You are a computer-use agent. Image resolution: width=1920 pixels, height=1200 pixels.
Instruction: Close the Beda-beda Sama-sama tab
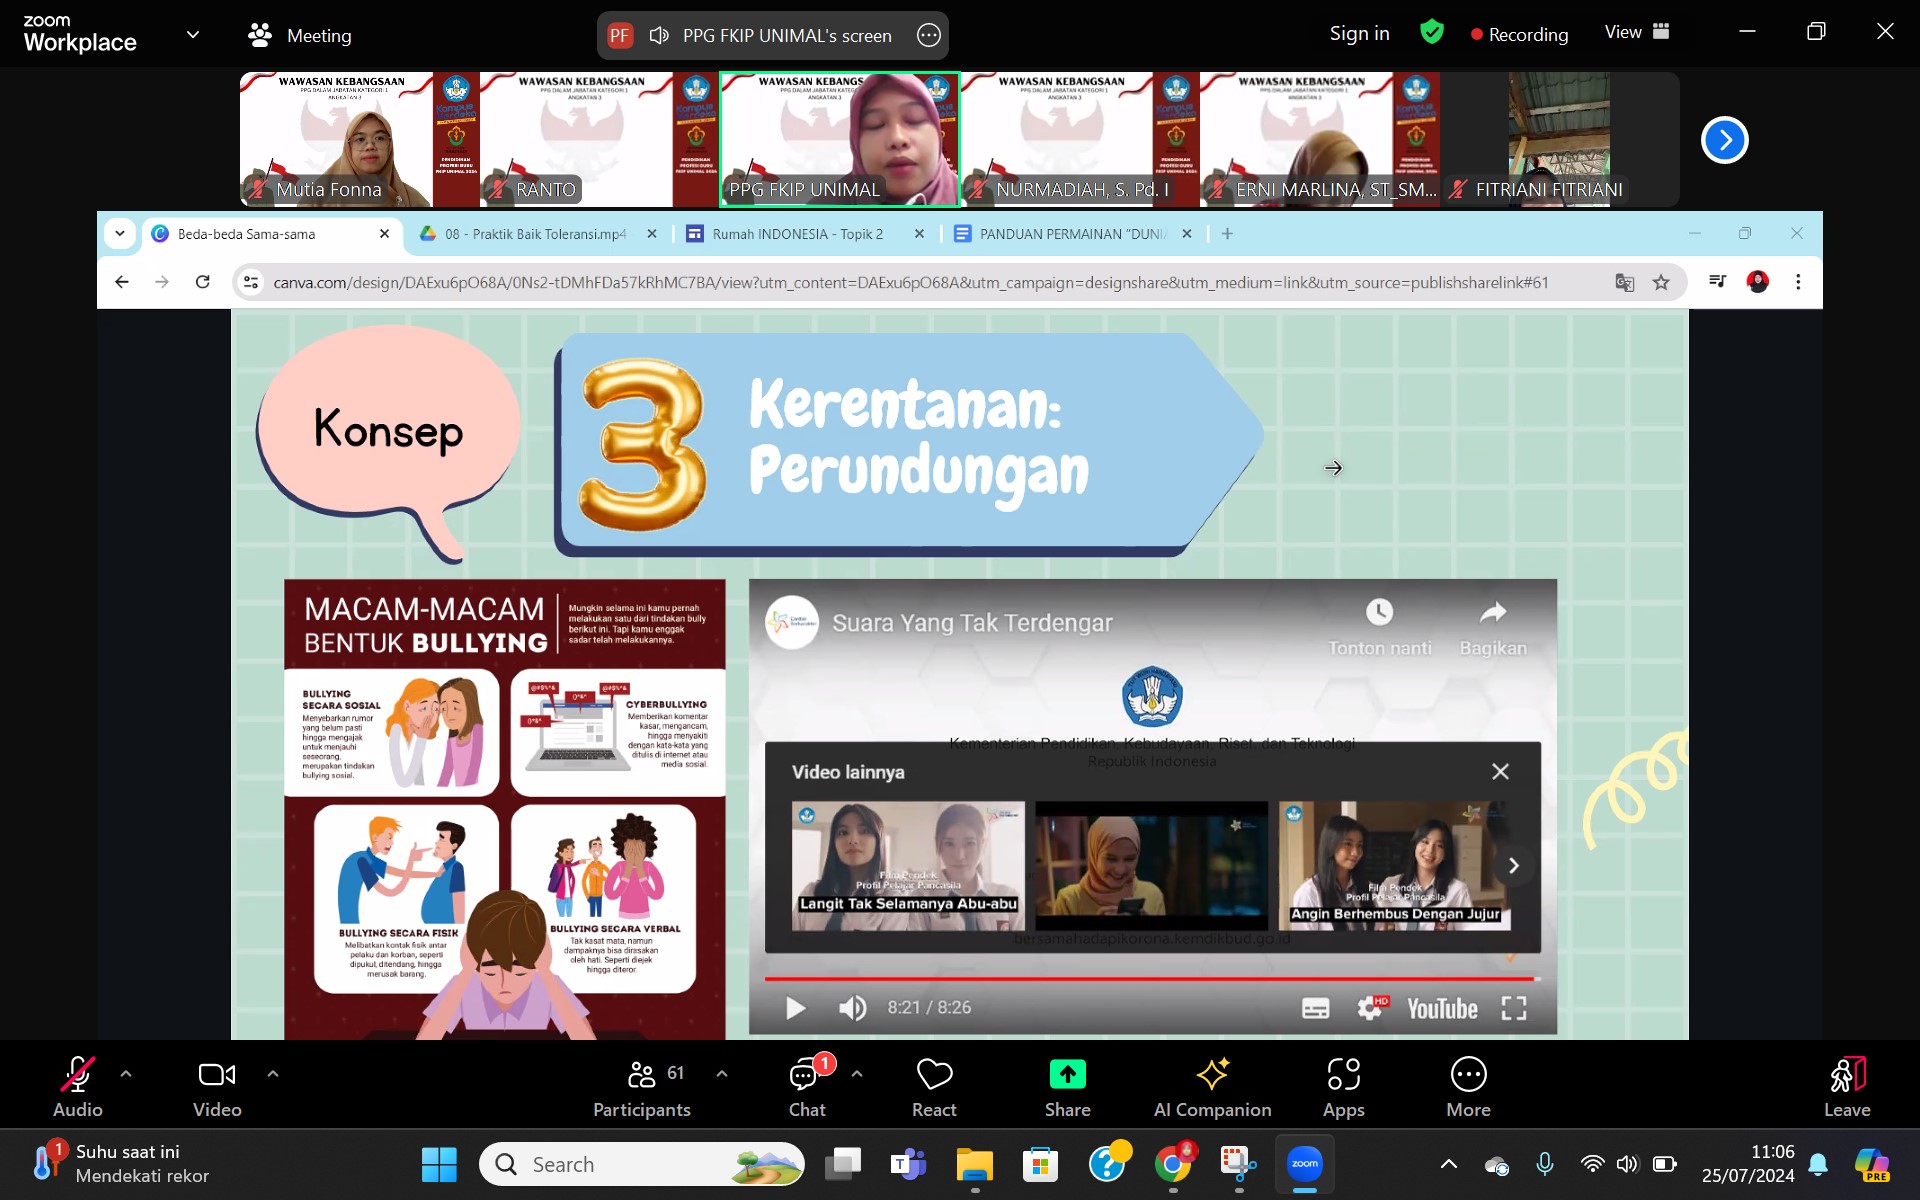384,234
